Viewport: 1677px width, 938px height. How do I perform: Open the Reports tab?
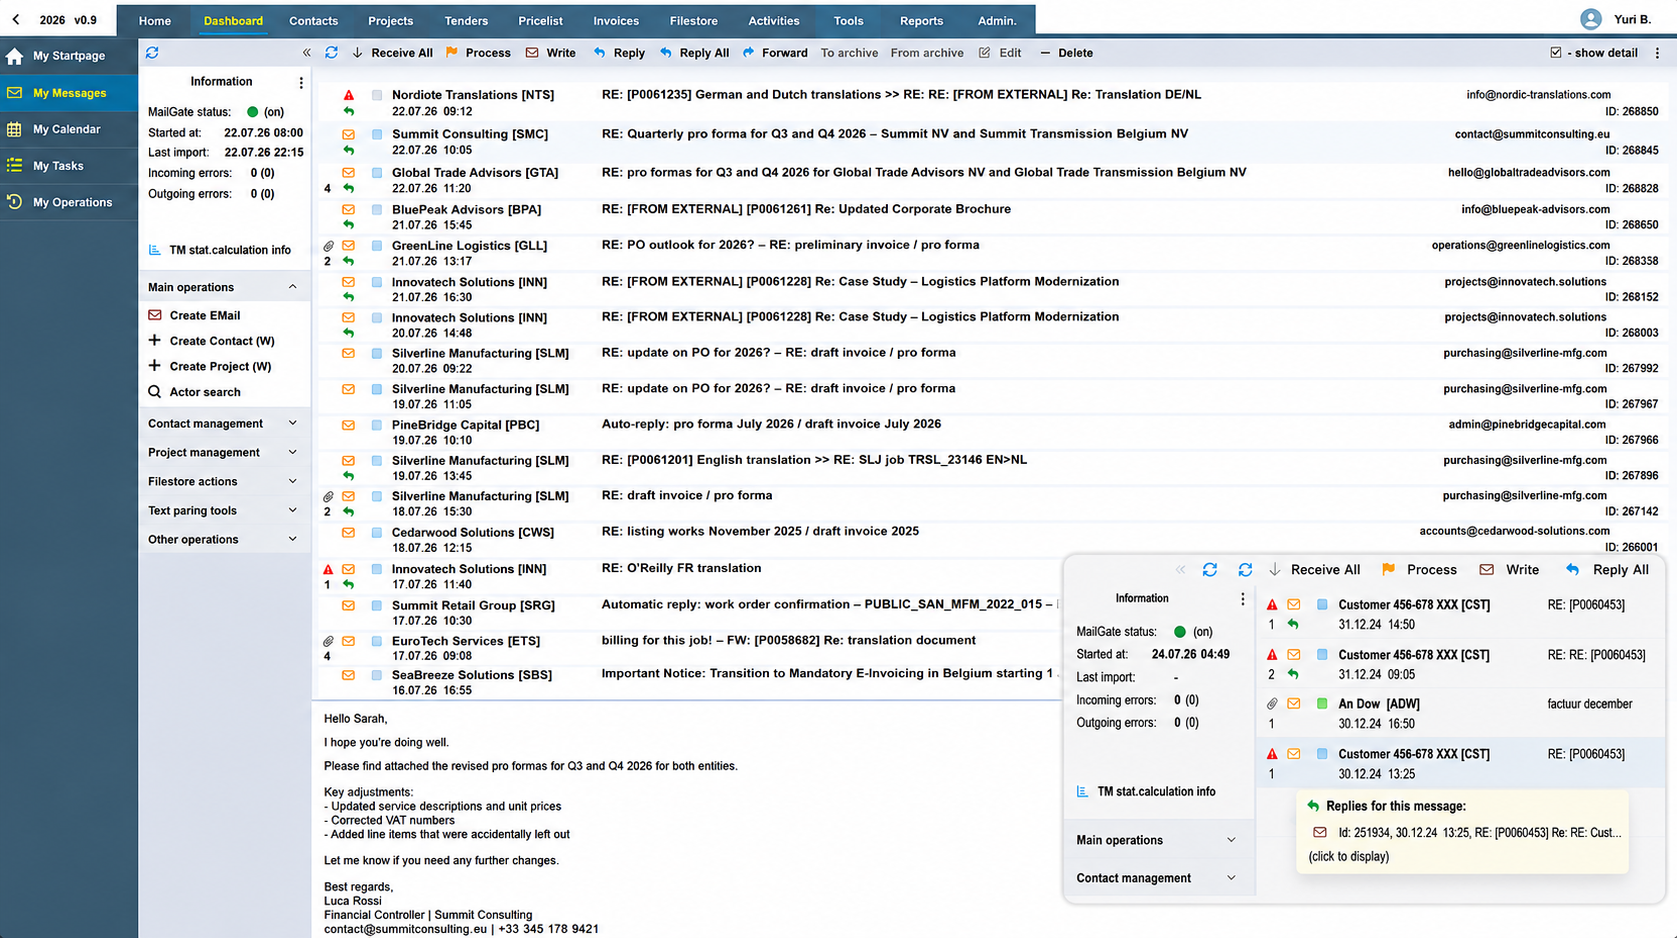[921, 20]
